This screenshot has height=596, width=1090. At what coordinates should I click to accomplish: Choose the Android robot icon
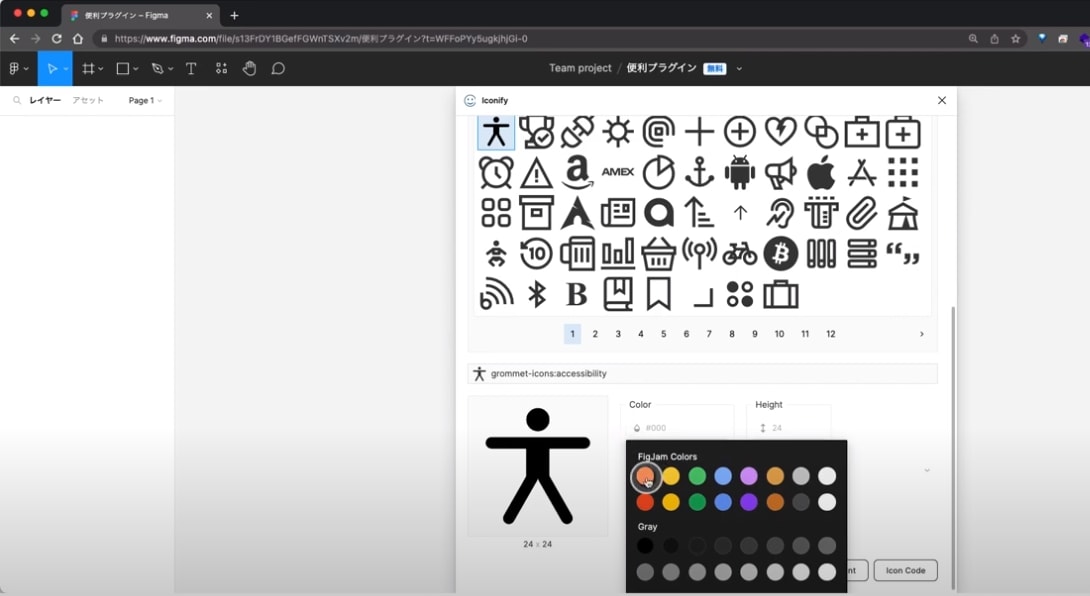click(x=740, y=172)
